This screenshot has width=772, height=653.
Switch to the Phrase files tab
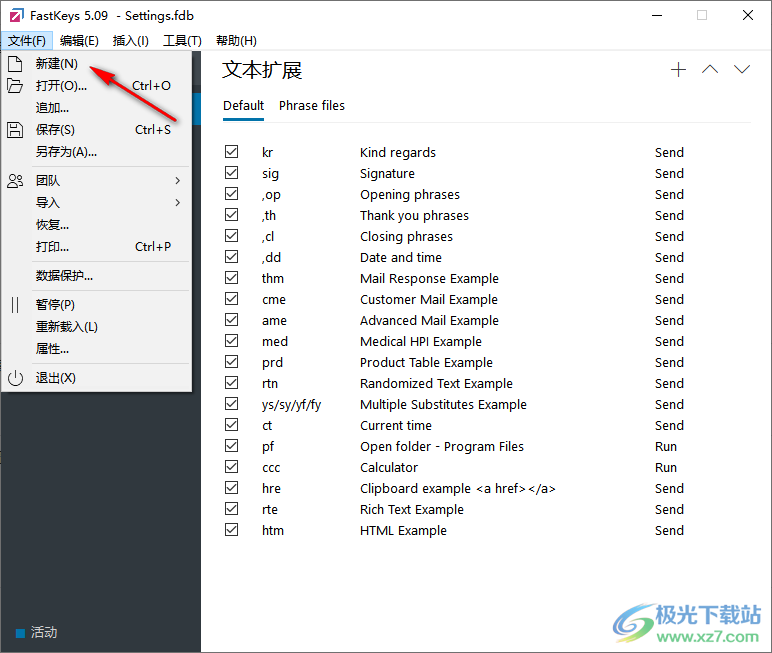click(312, 106)
